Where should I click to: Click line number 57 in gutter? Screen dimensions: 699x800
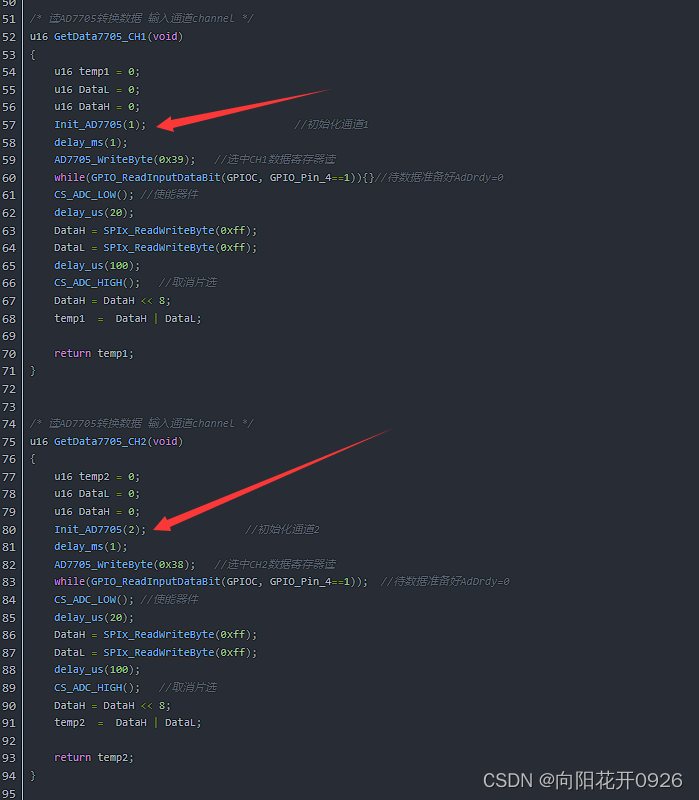9,125
